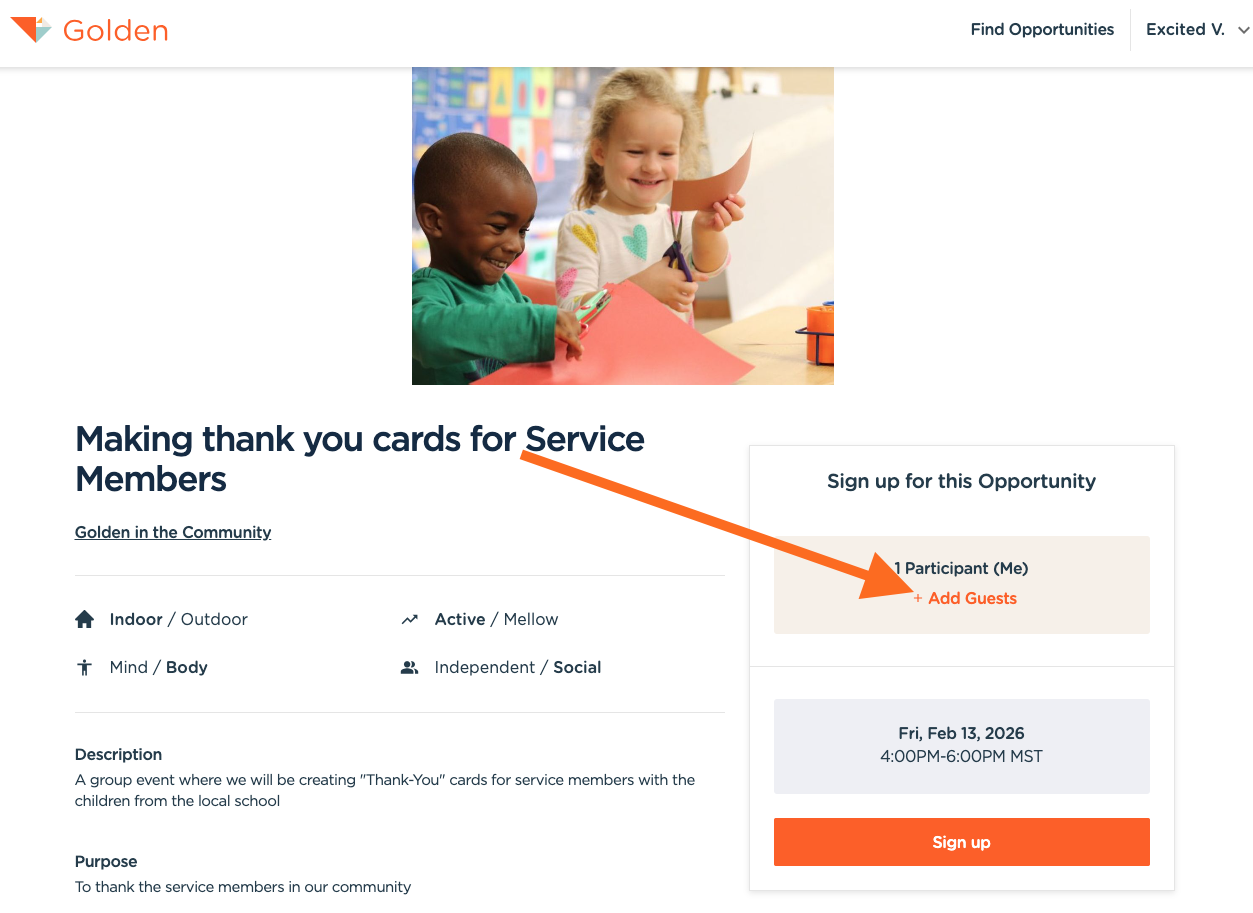
Task: Open the Excited V. user menu
Action: [x=1185, y=30]
